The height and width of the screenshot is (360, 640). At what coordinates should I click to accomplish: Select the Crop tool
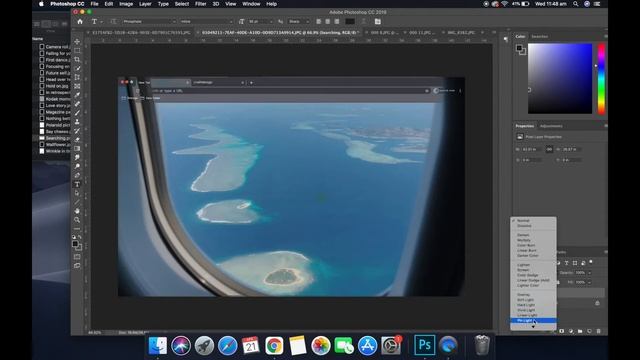pos(77,60)
